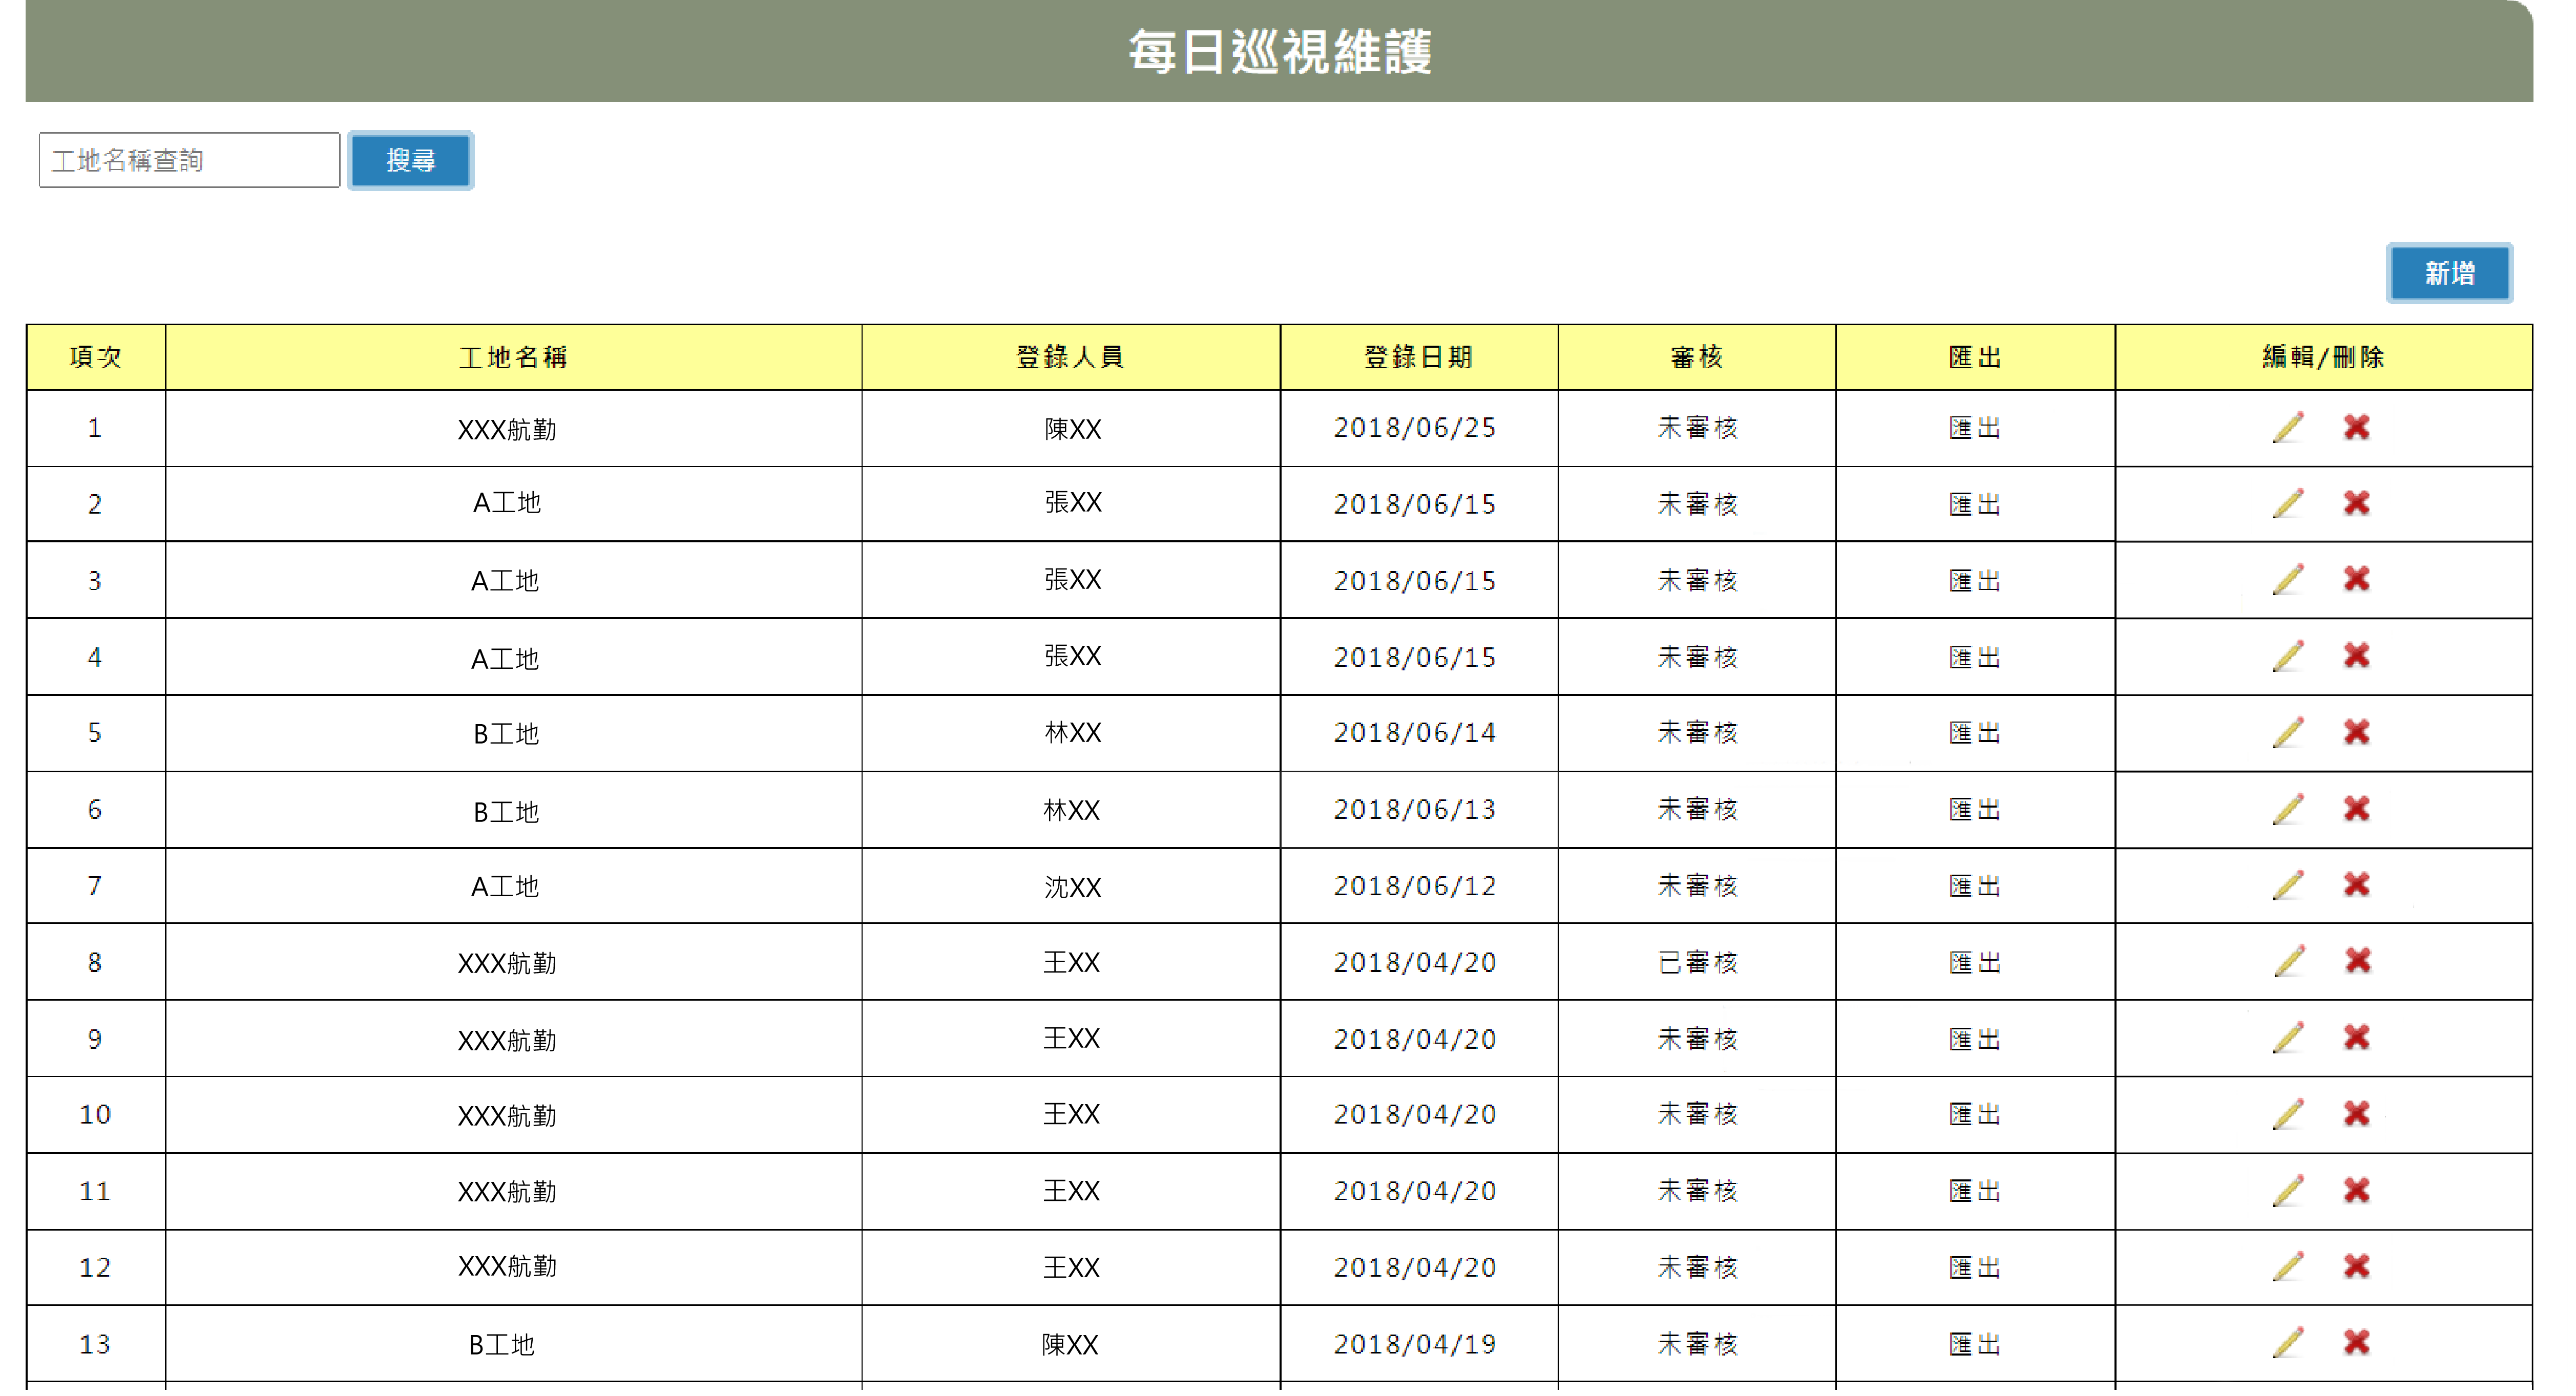
Task: Click 匯出 for row 9
Action: (1974, 1039)
